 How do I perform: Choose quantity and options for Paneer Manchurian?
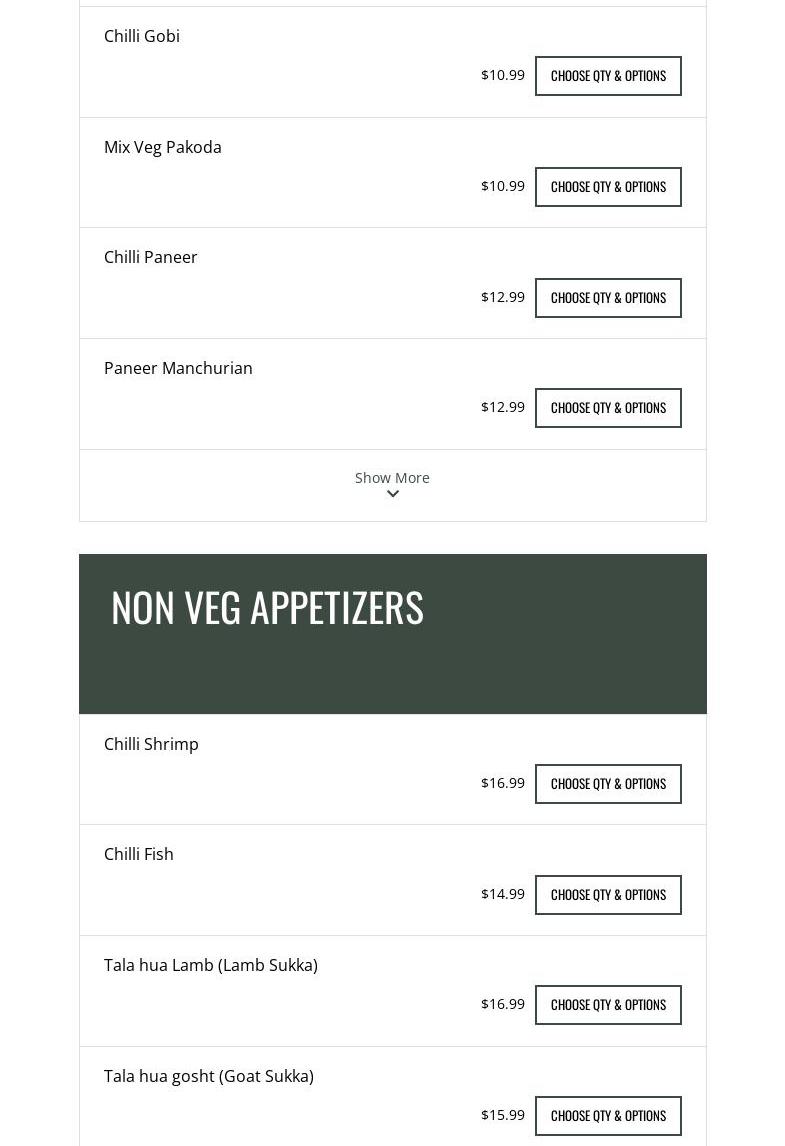pos(608,408)
